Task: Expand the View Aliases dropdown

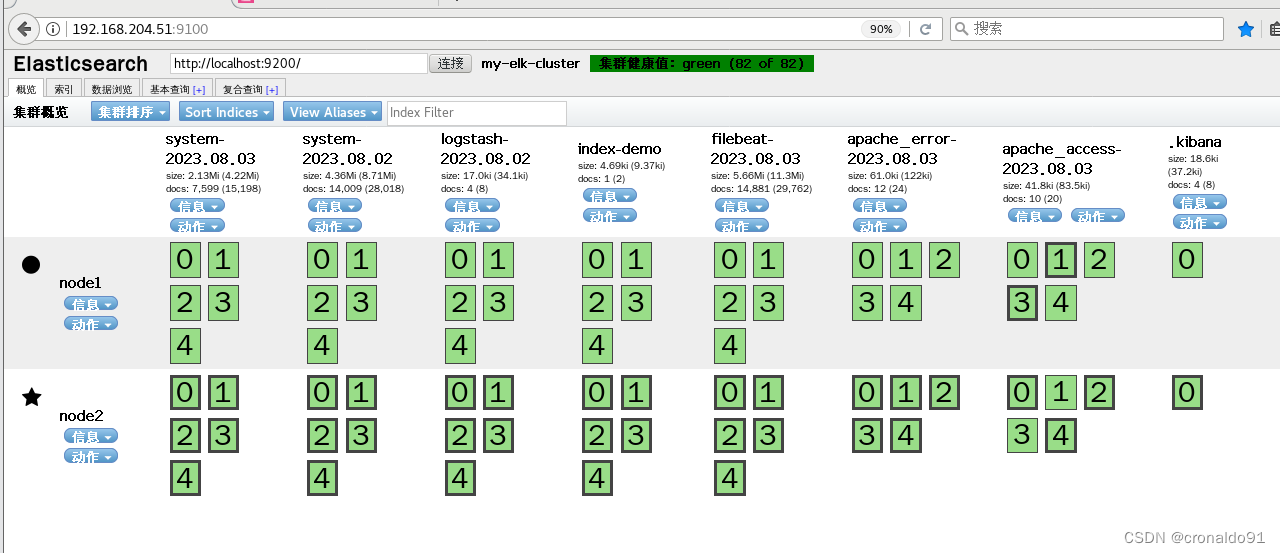Action: click(333, 112)
